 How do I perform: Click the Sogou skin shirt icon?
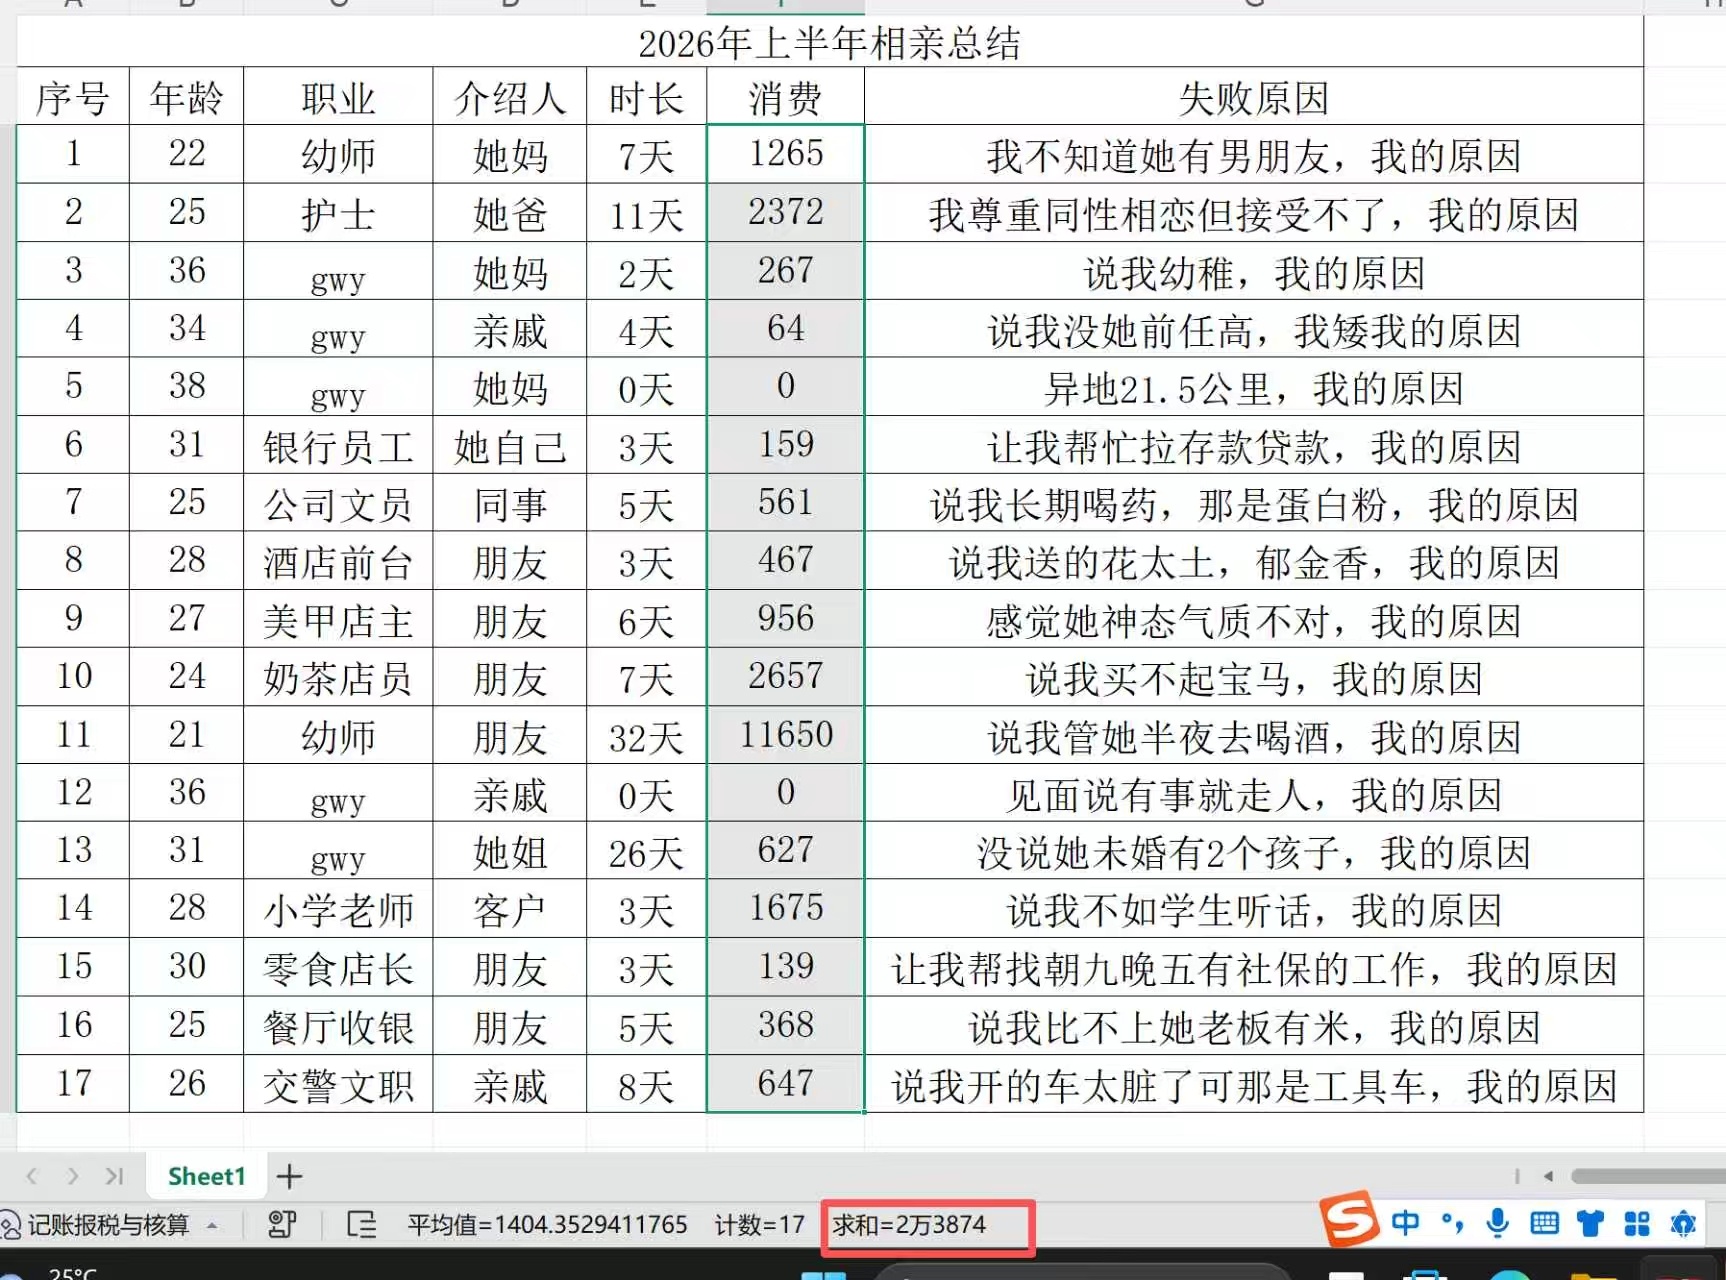1590,1222
